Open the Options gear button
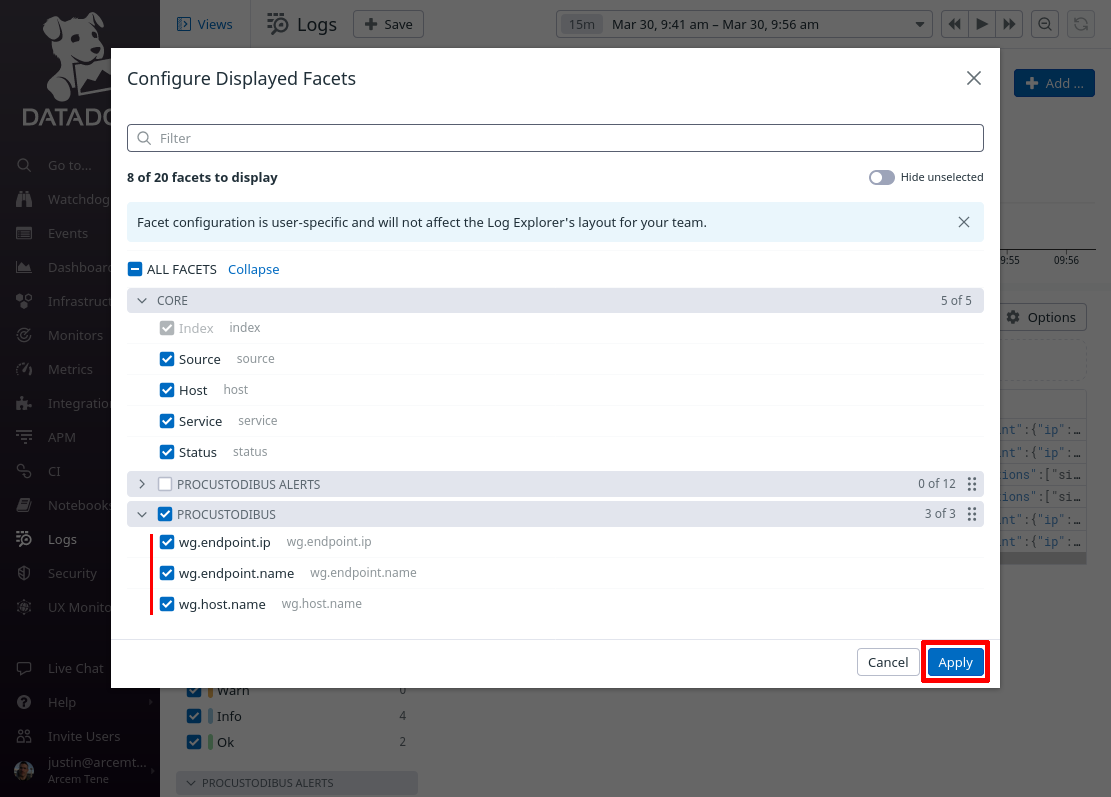This screenshot has height=797, width=1111. click(x=1042, y=317)
